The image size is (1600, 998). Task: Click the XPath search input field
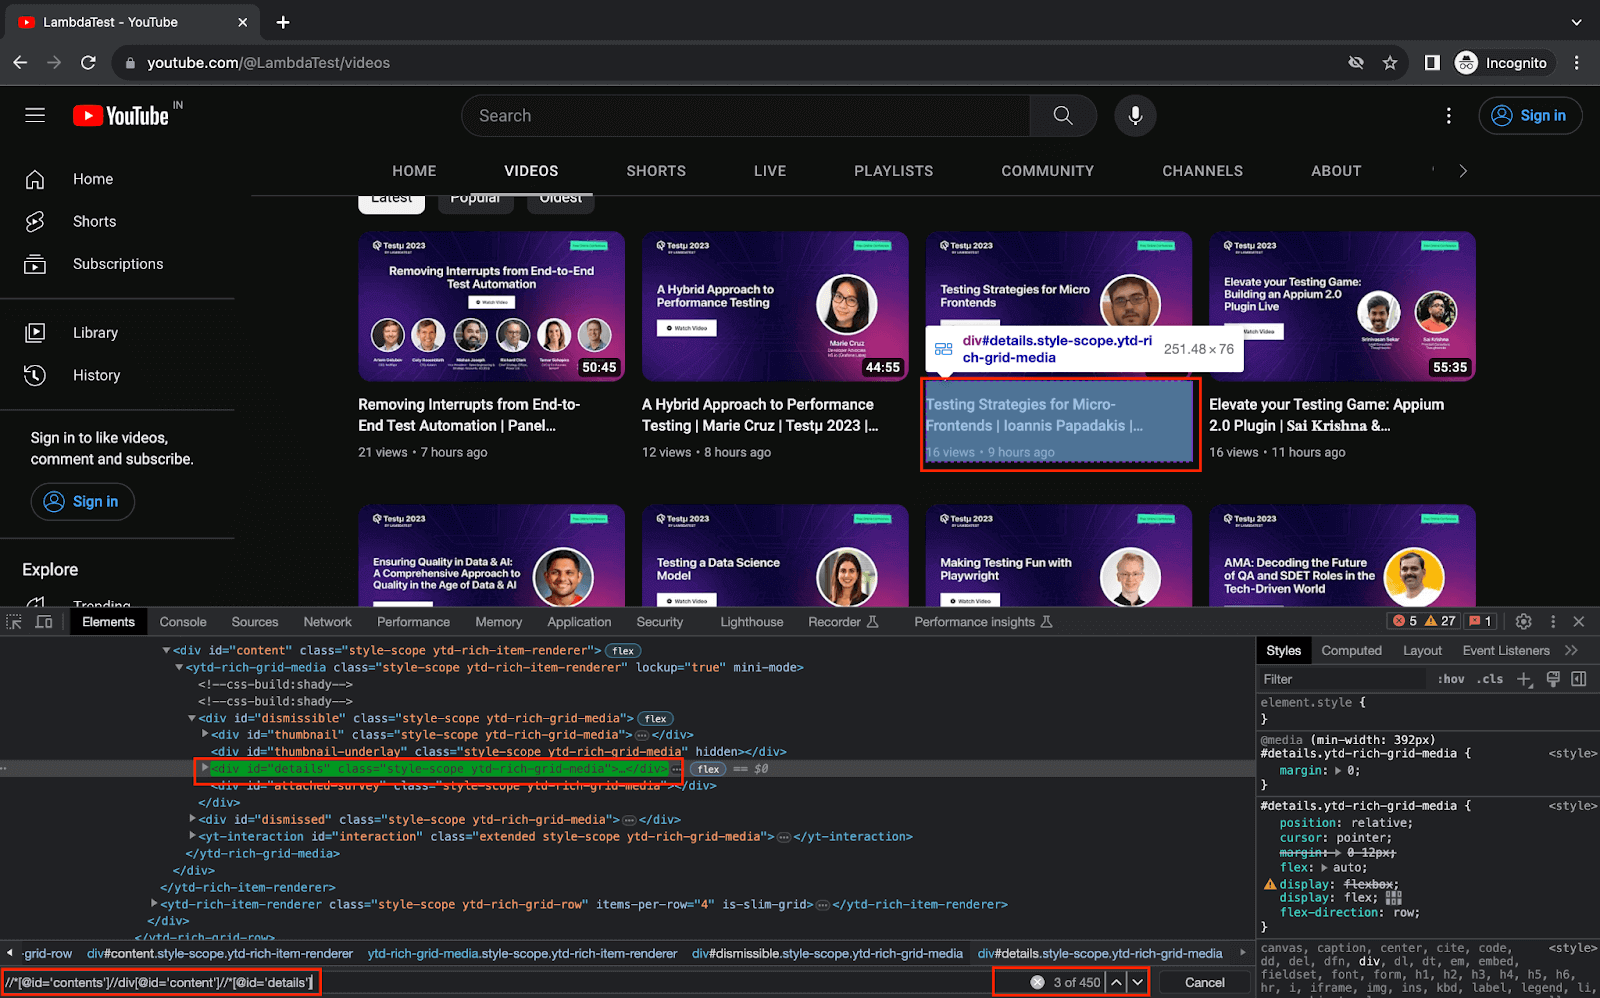pyautogui.click(x=160, y=982)
